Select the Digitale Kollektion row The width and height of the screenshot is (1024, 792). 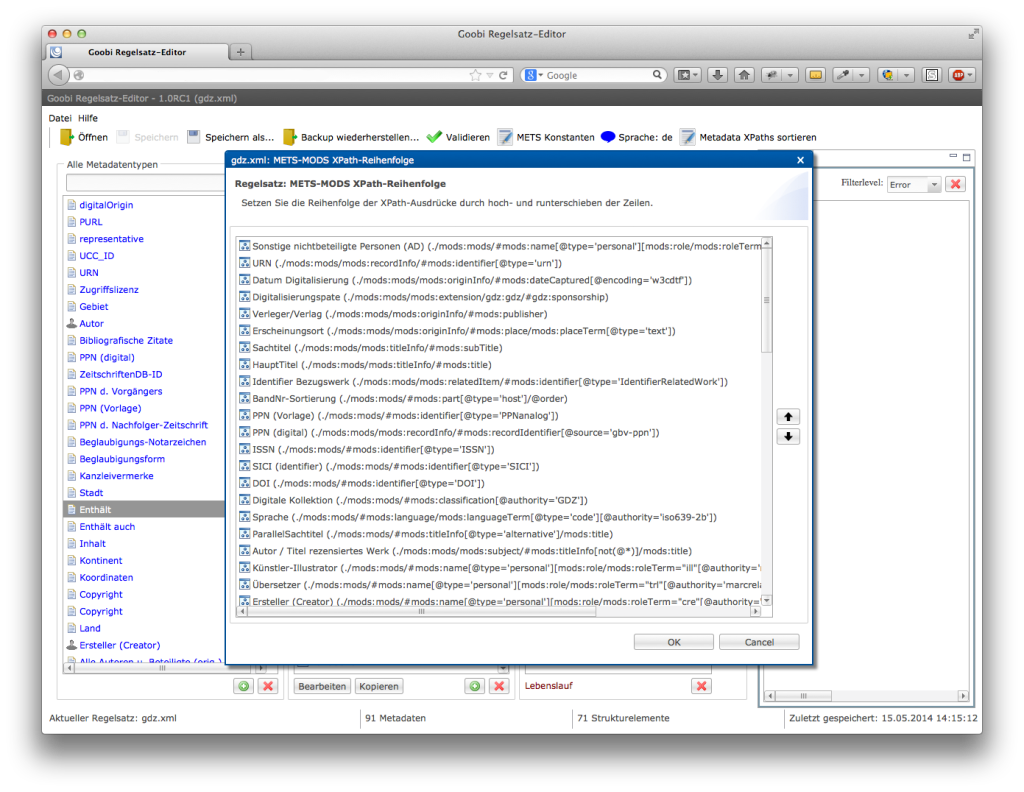[499, 500]
